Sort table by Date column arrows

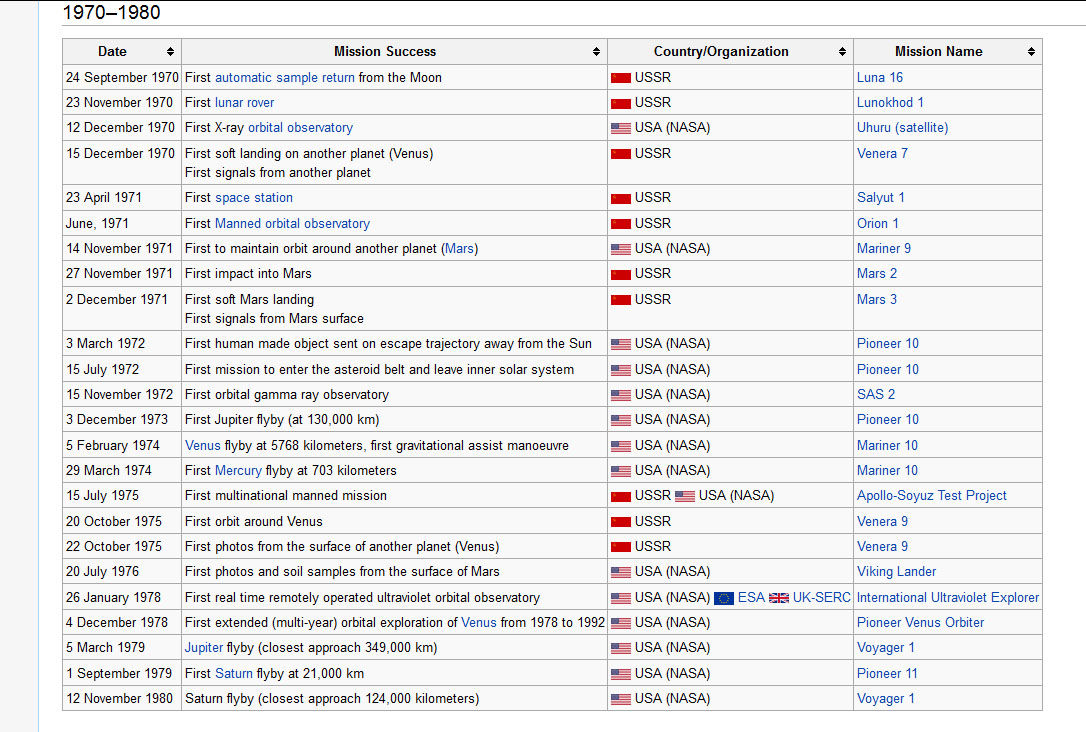coord(170,52)
